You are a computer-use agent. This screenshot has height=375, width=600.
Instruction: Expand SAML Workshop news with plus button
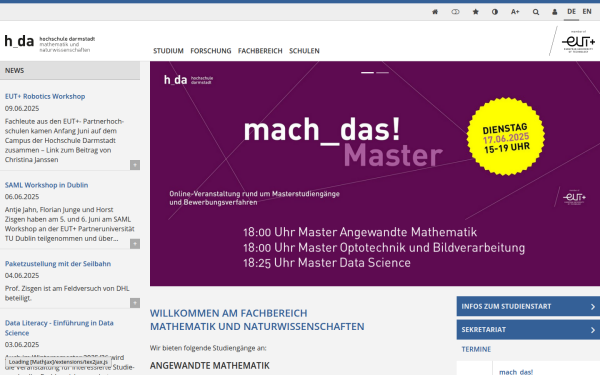(135, 244)
